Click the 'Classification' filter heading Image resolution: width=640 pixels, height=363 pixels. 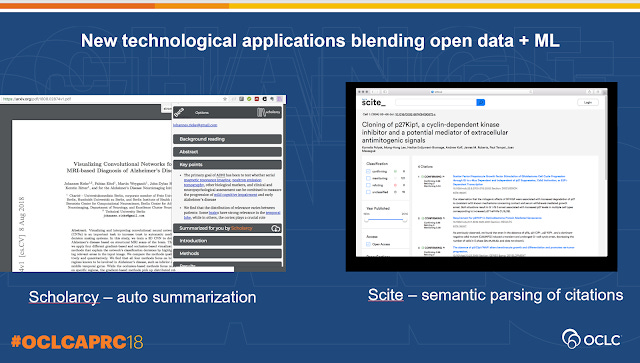[377, 164]
